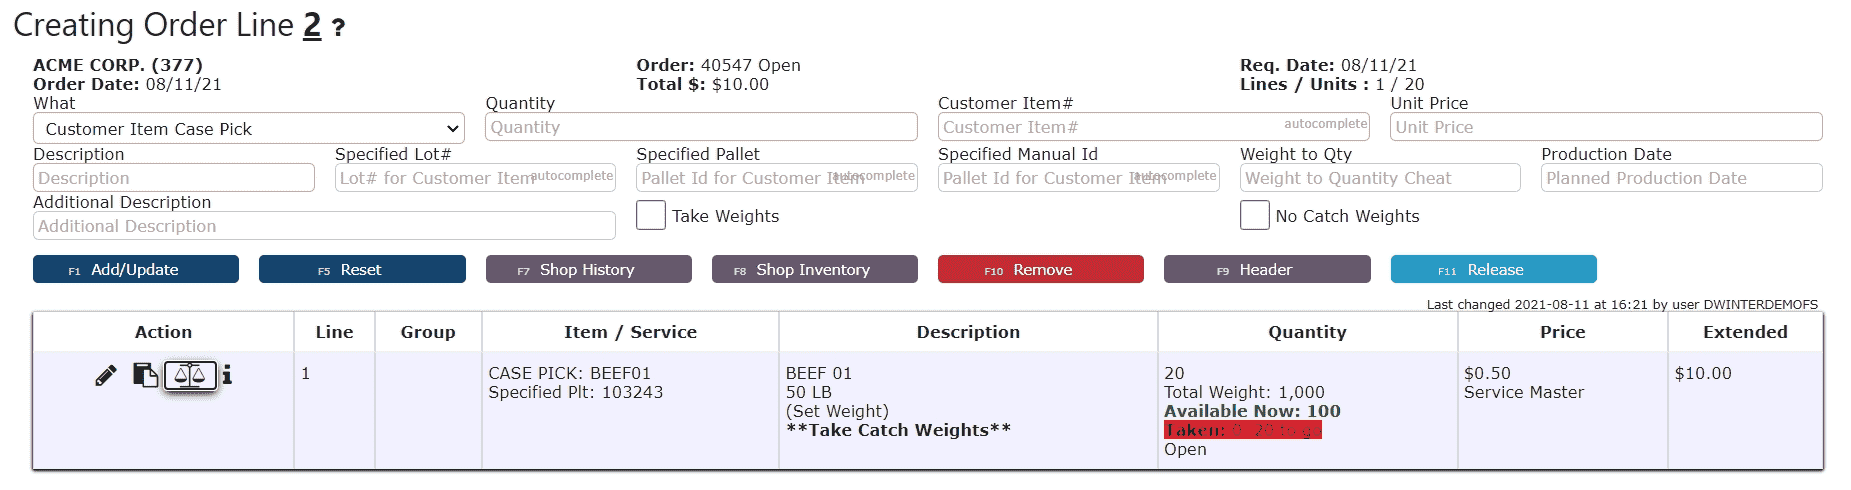
Task: Focus the Quantity input field
Action: coord(701,127)
